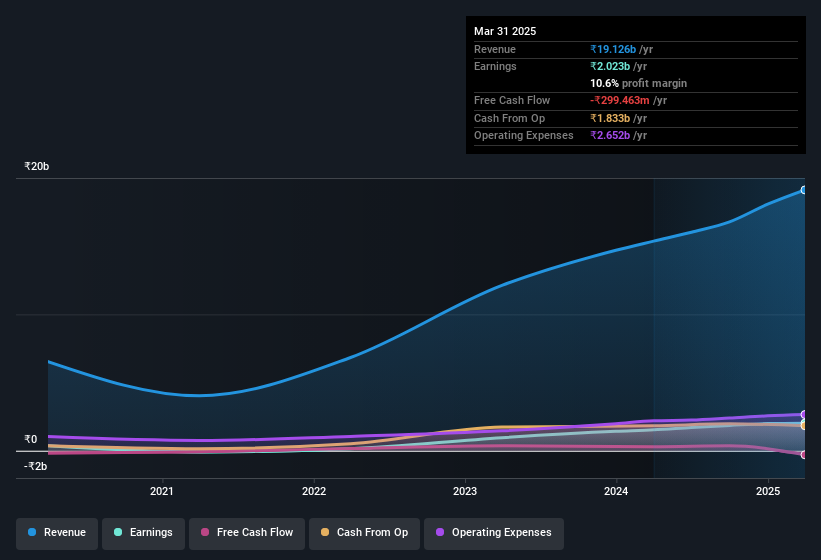Toggle the Cash From Op legend button
This screenshot has width=821, height=560.
point(364,533)
